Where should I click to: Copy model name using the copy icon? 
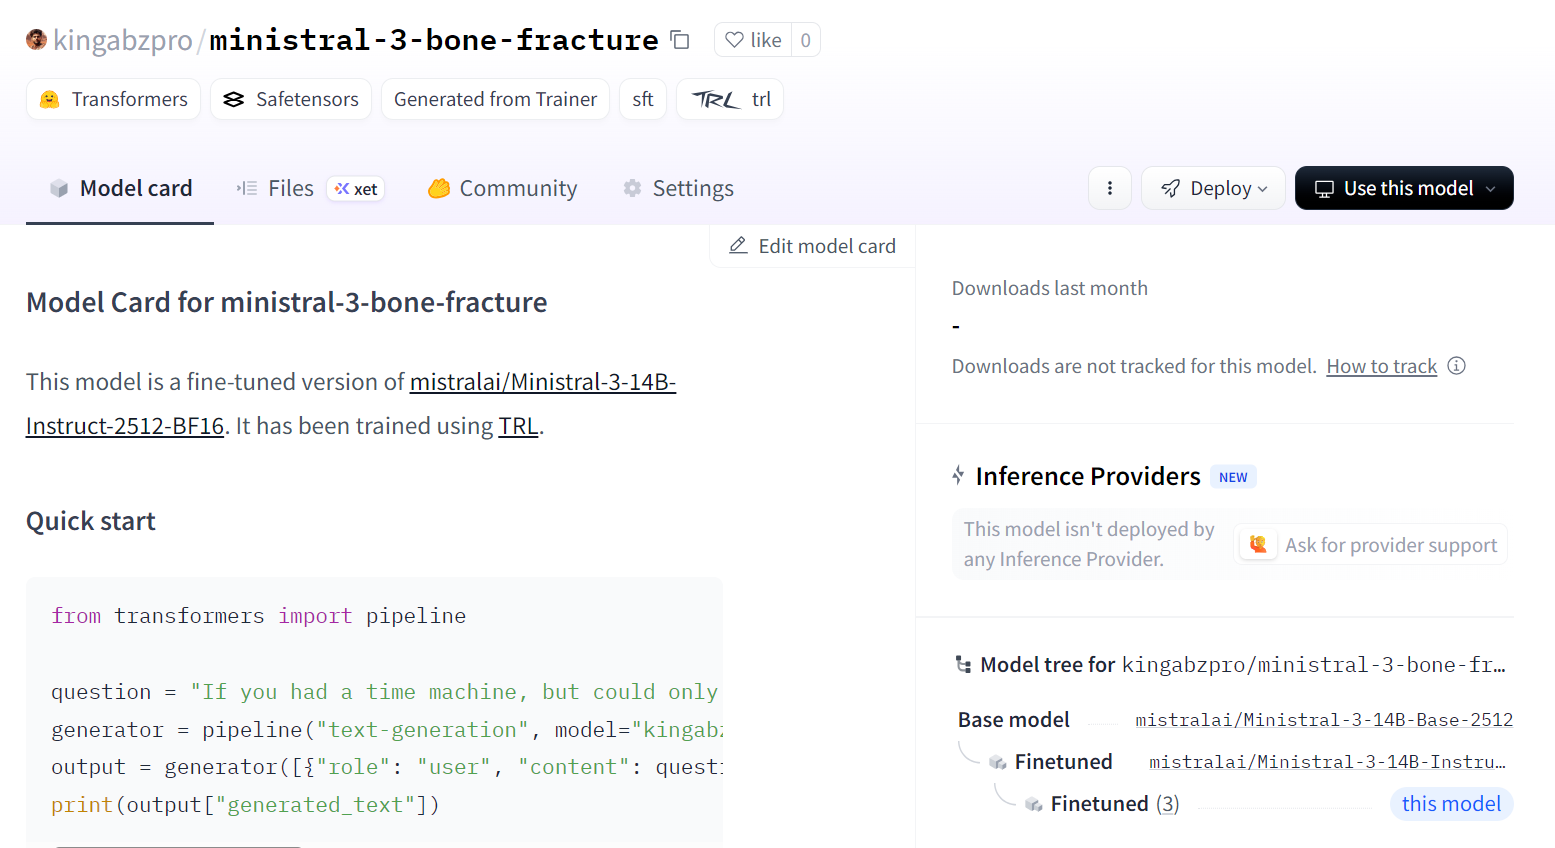coord(680,40)
